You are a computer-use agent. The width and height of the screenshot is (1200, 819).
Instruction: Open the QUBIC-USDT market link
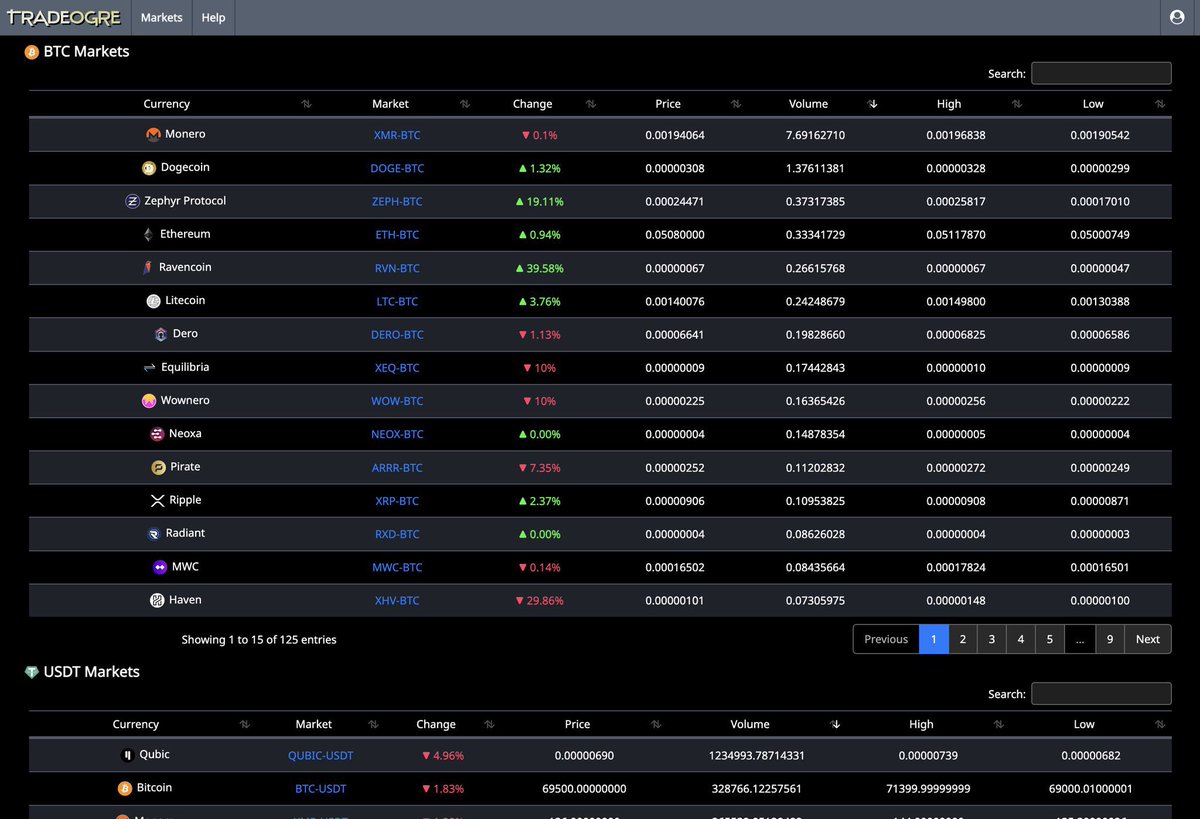click(x=321, y=755)
